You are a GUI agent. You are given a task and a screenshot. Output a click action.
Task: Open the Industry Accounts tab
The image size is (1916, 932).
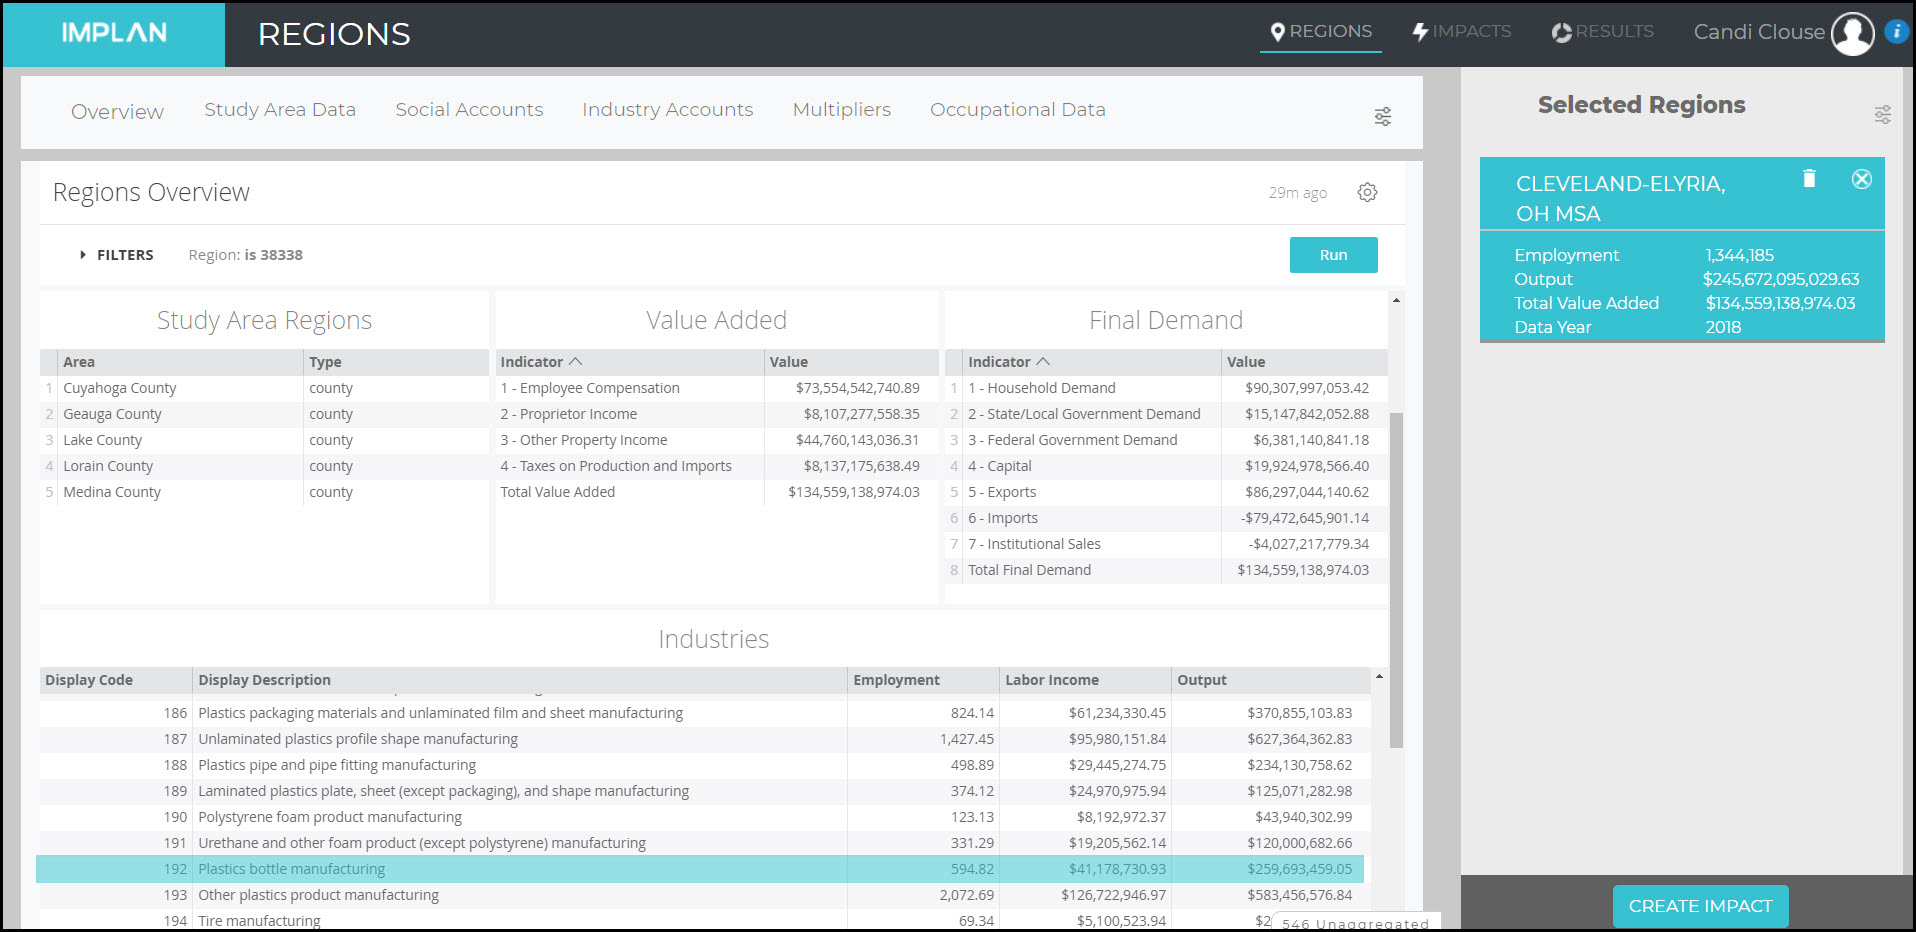click(x=668, y=110)
